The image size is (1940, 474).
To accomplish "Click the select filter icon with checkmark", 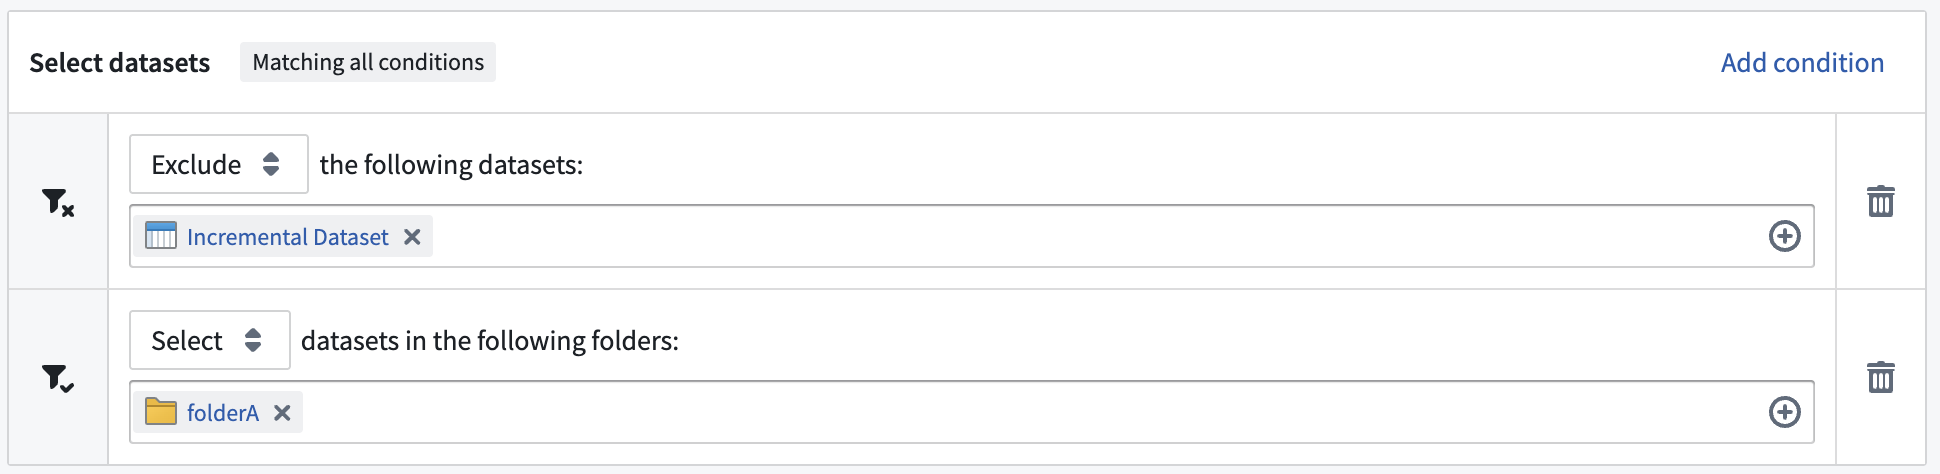I will click(58, 378).
